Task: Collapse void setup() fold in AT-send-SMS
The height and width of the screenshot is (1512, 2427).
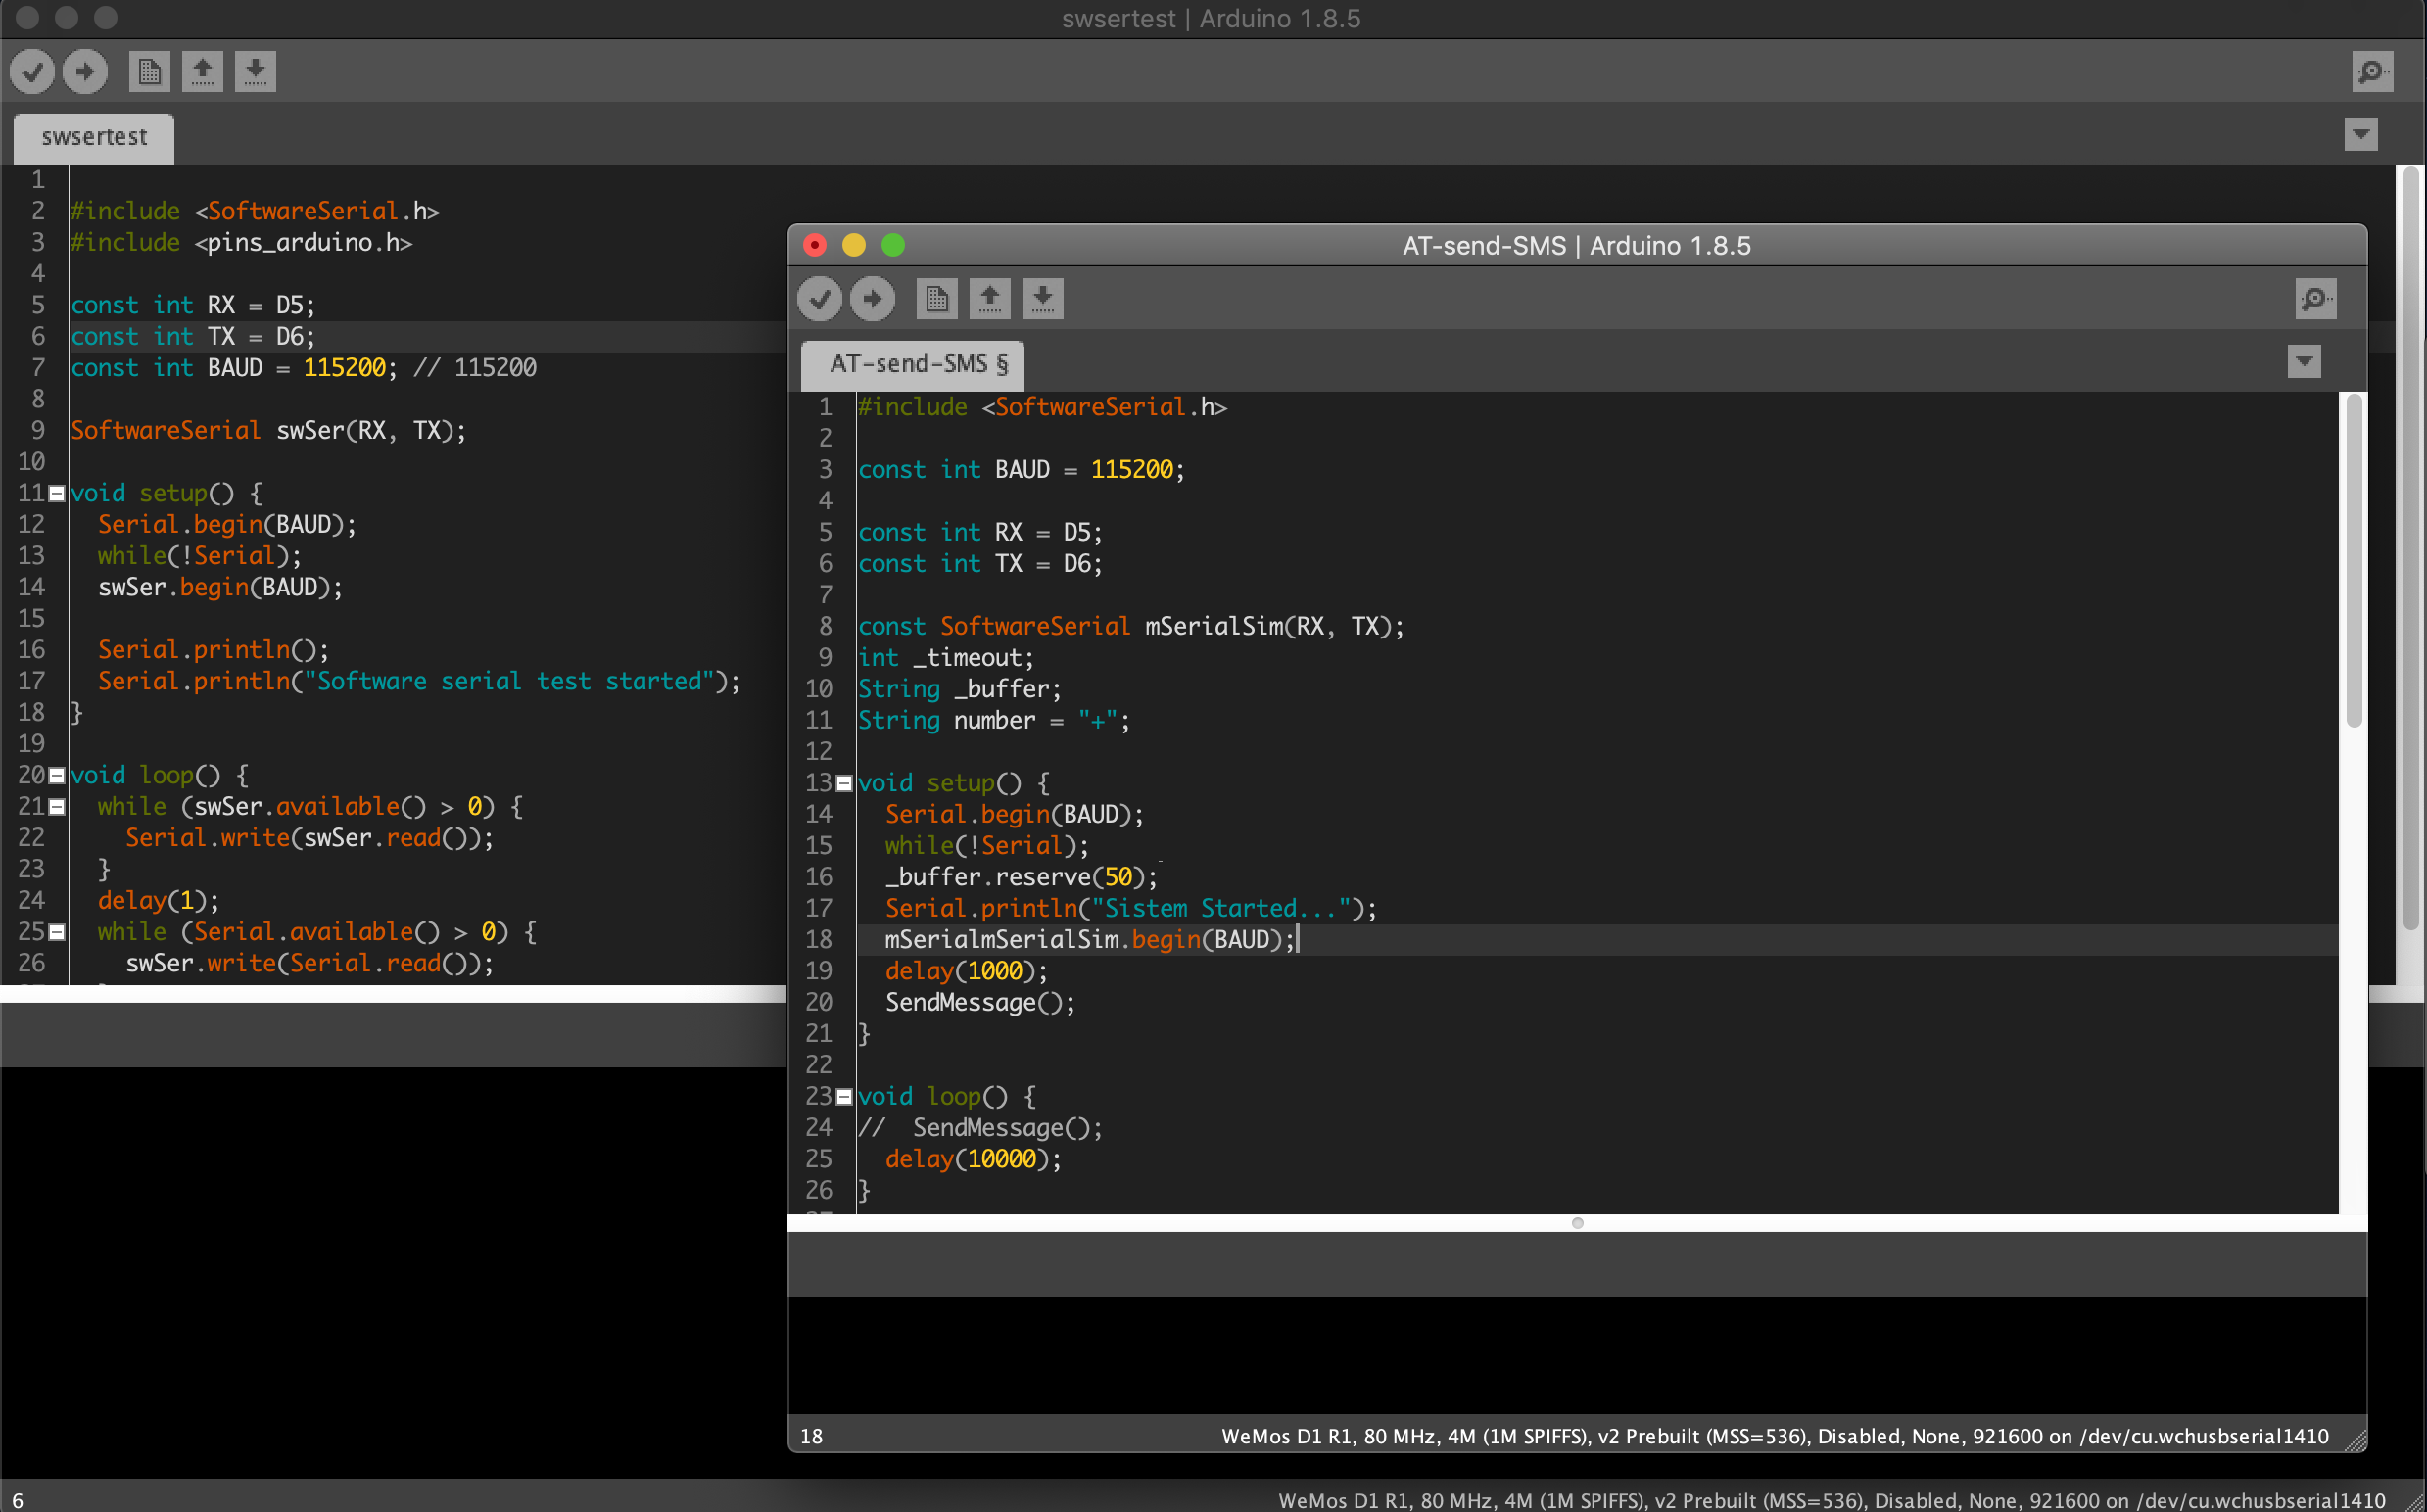Action: [844, 784]
